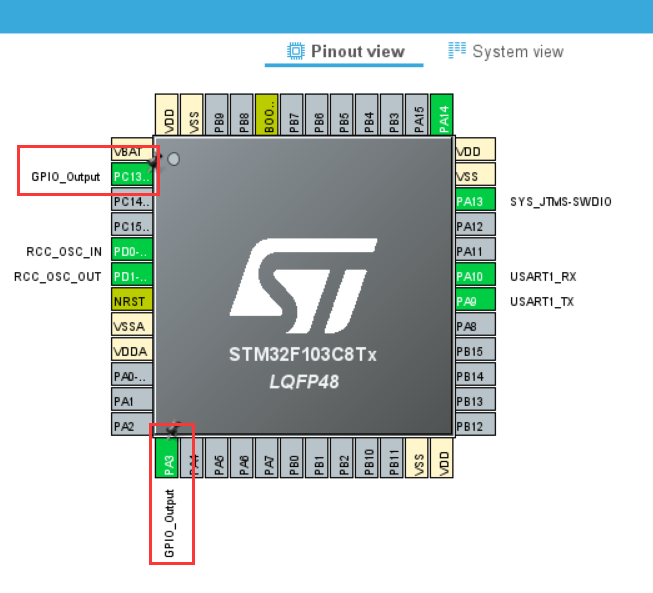The width and height of the screenshot is (653, 593).
Task: Select the PA13 pin on the right side
Action: pyautogui.click(x=475, y=201)
